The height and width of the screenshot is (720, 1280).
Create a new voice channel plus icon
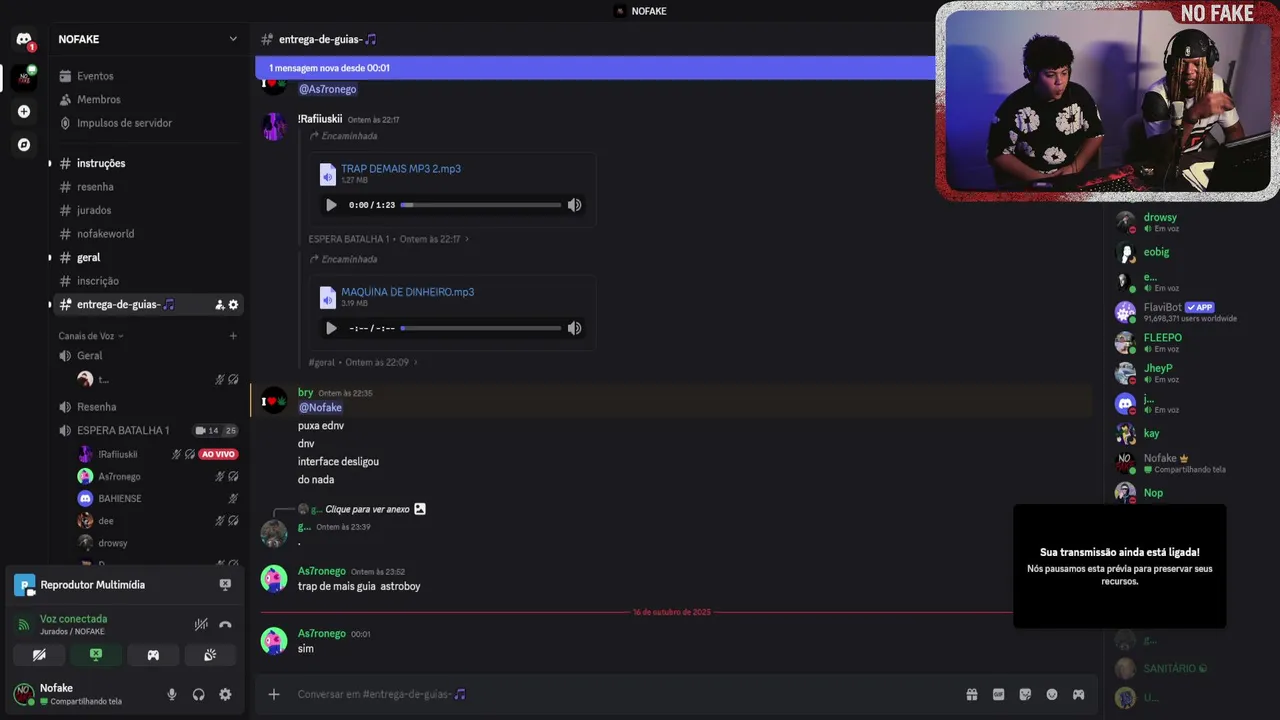coord(233,336)
